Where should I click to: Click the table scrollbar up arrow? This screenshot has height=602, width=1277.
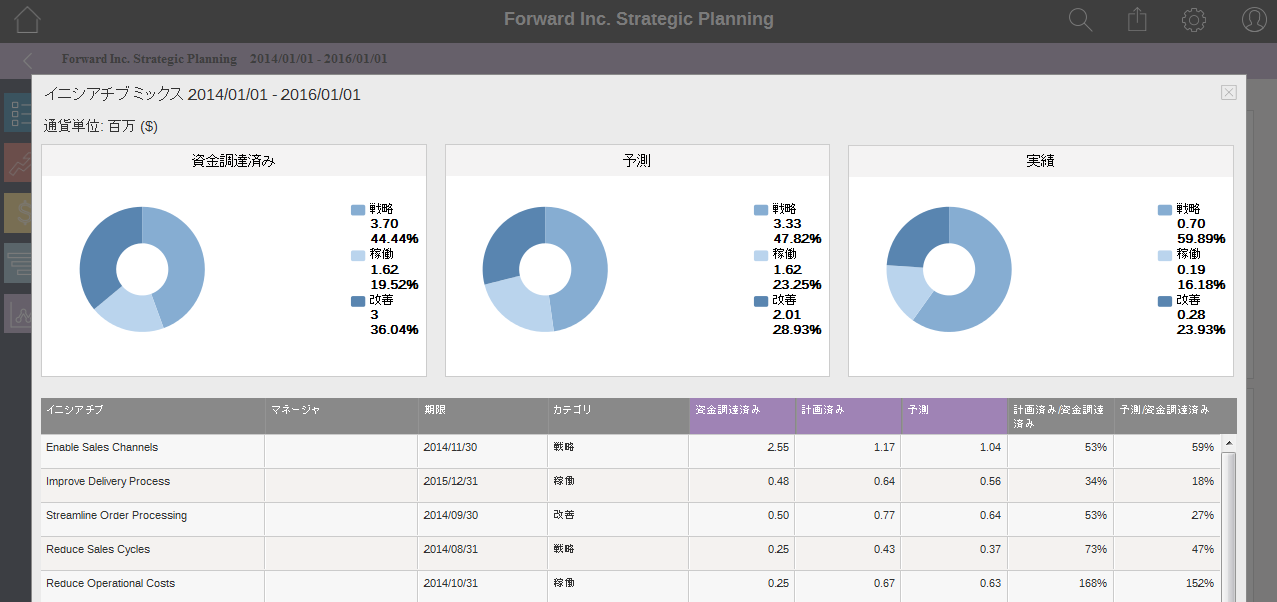pyautogui.click(x=1229, y=442)
